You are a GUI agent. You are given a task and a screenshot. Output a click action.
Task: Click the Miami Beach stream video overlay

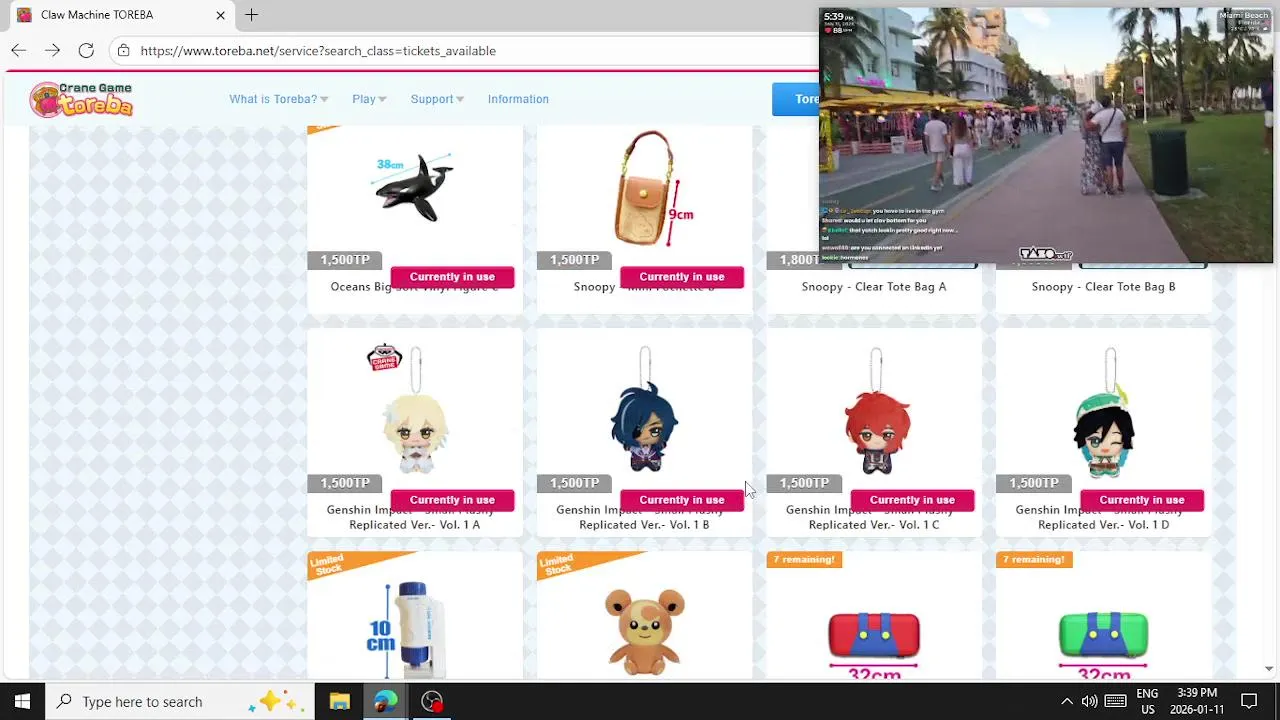click(x=1046, y=136)
